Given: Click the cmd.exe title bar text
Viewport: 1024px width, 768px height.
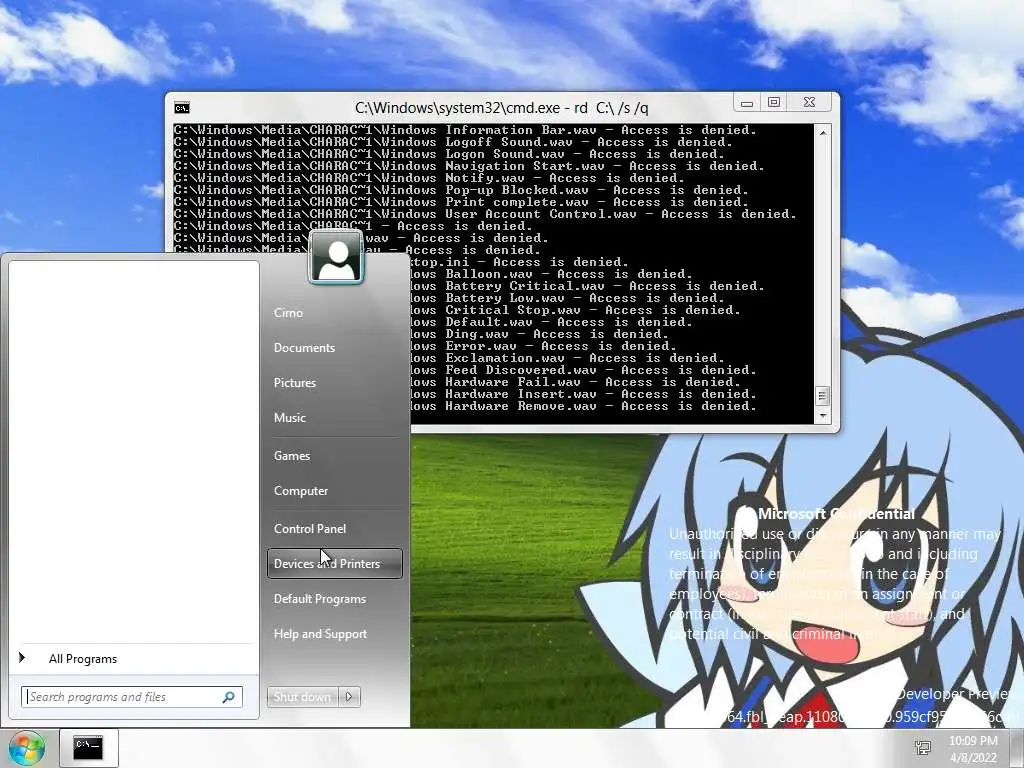Looking at the screenshot, I should tap(502, 108).
